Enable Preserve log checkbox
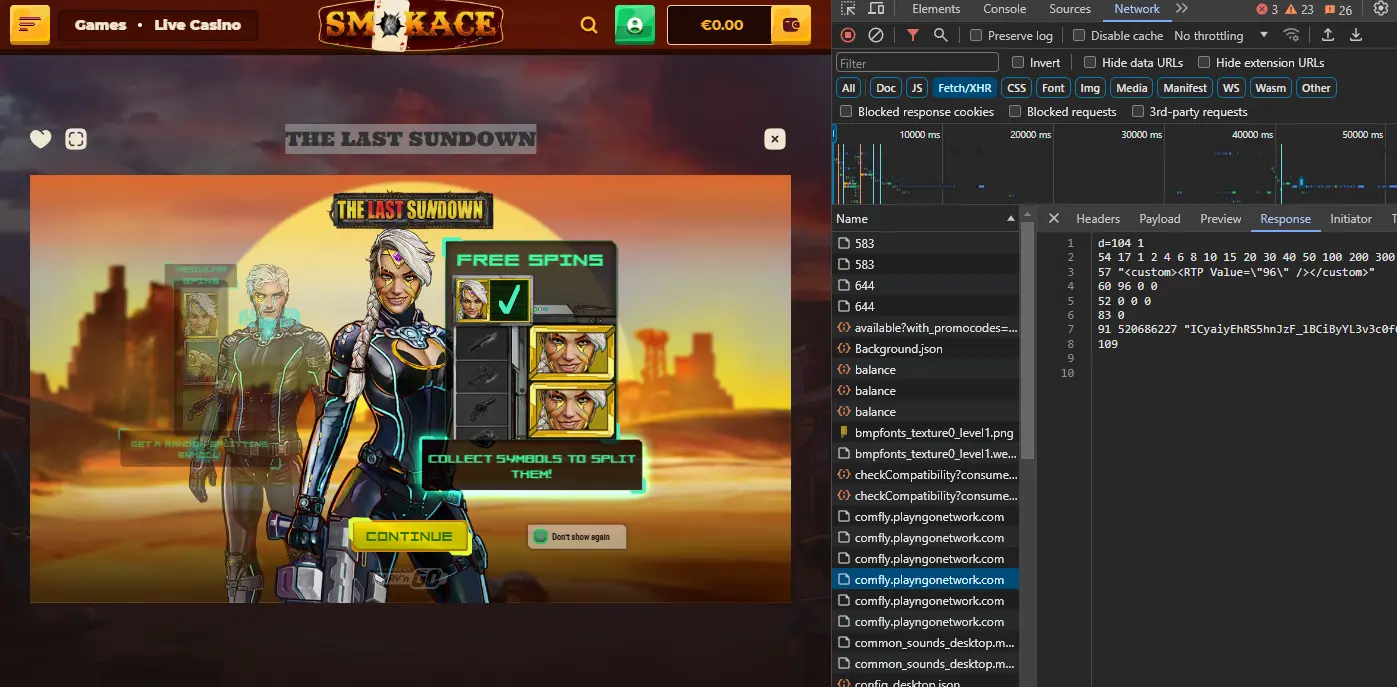 click(x=976, y=36)
